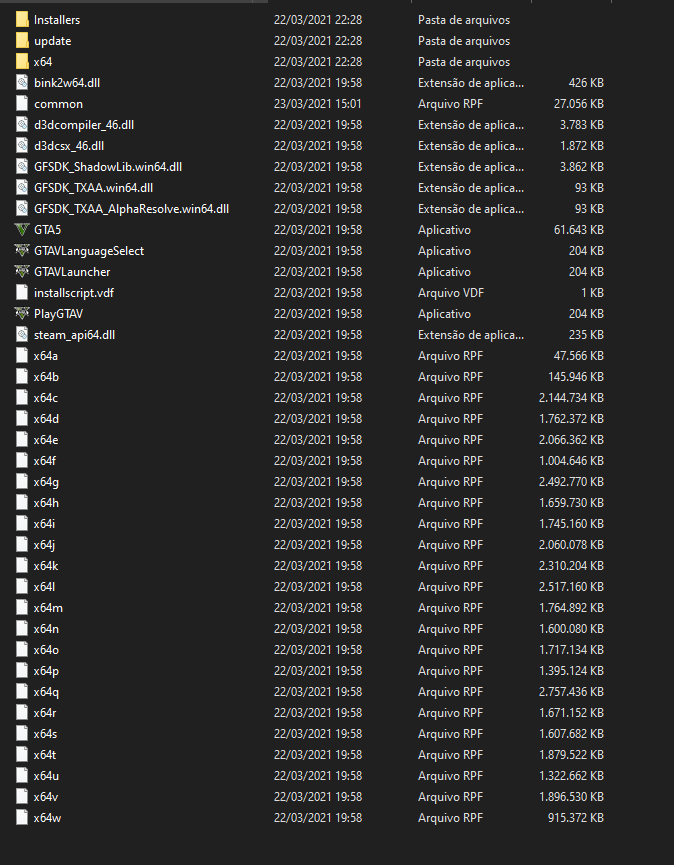Click the 2.492.770 KB size of x64g
The image size is (674, 865).
tap(571, 482)
